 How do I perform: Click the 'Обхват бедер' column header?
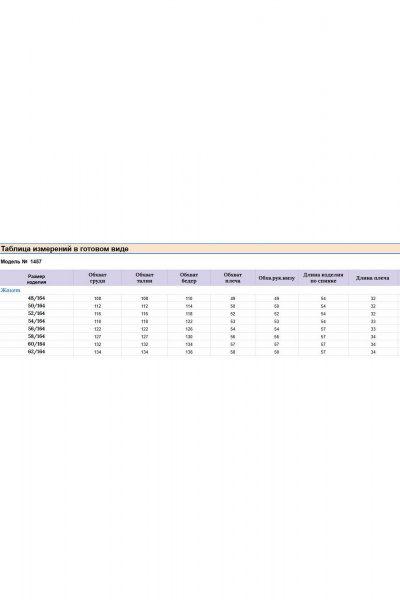tap(189, 278)
